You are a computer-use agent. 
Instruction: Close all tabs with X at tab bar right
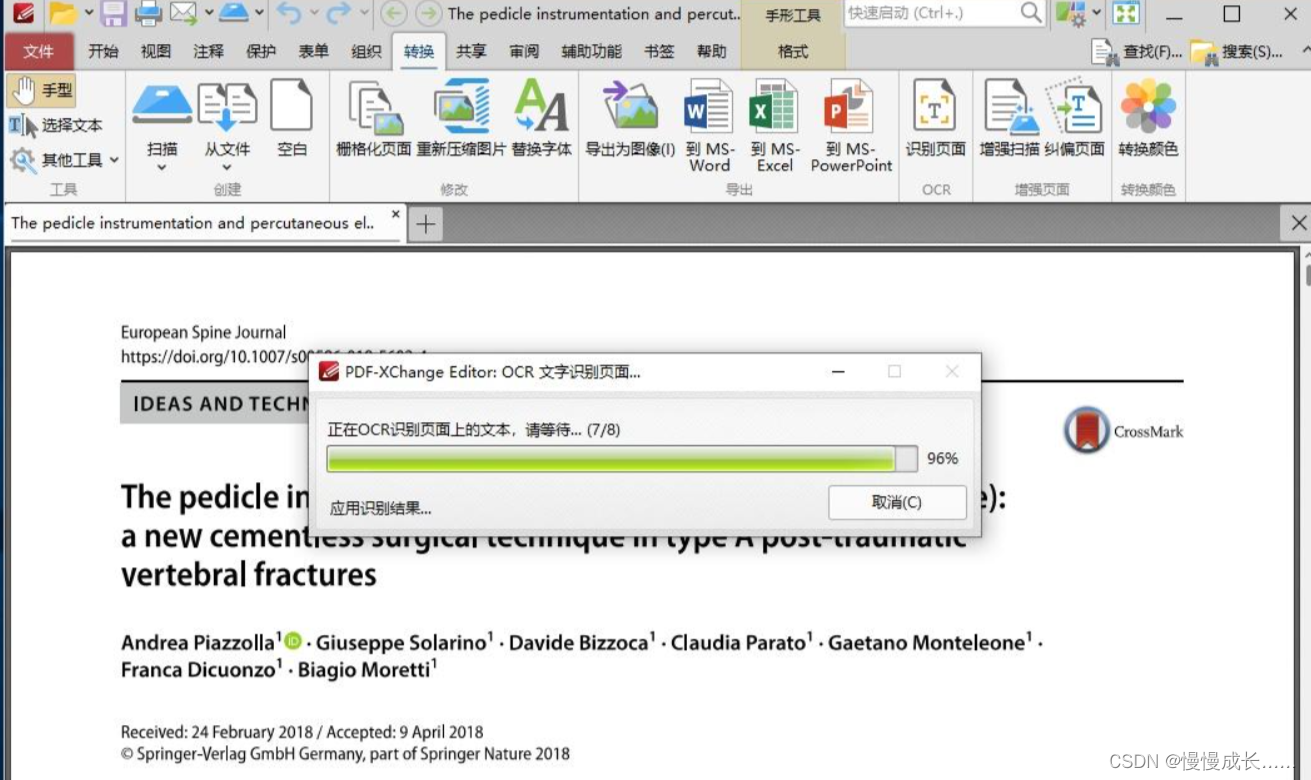(x=1298, y=223)
